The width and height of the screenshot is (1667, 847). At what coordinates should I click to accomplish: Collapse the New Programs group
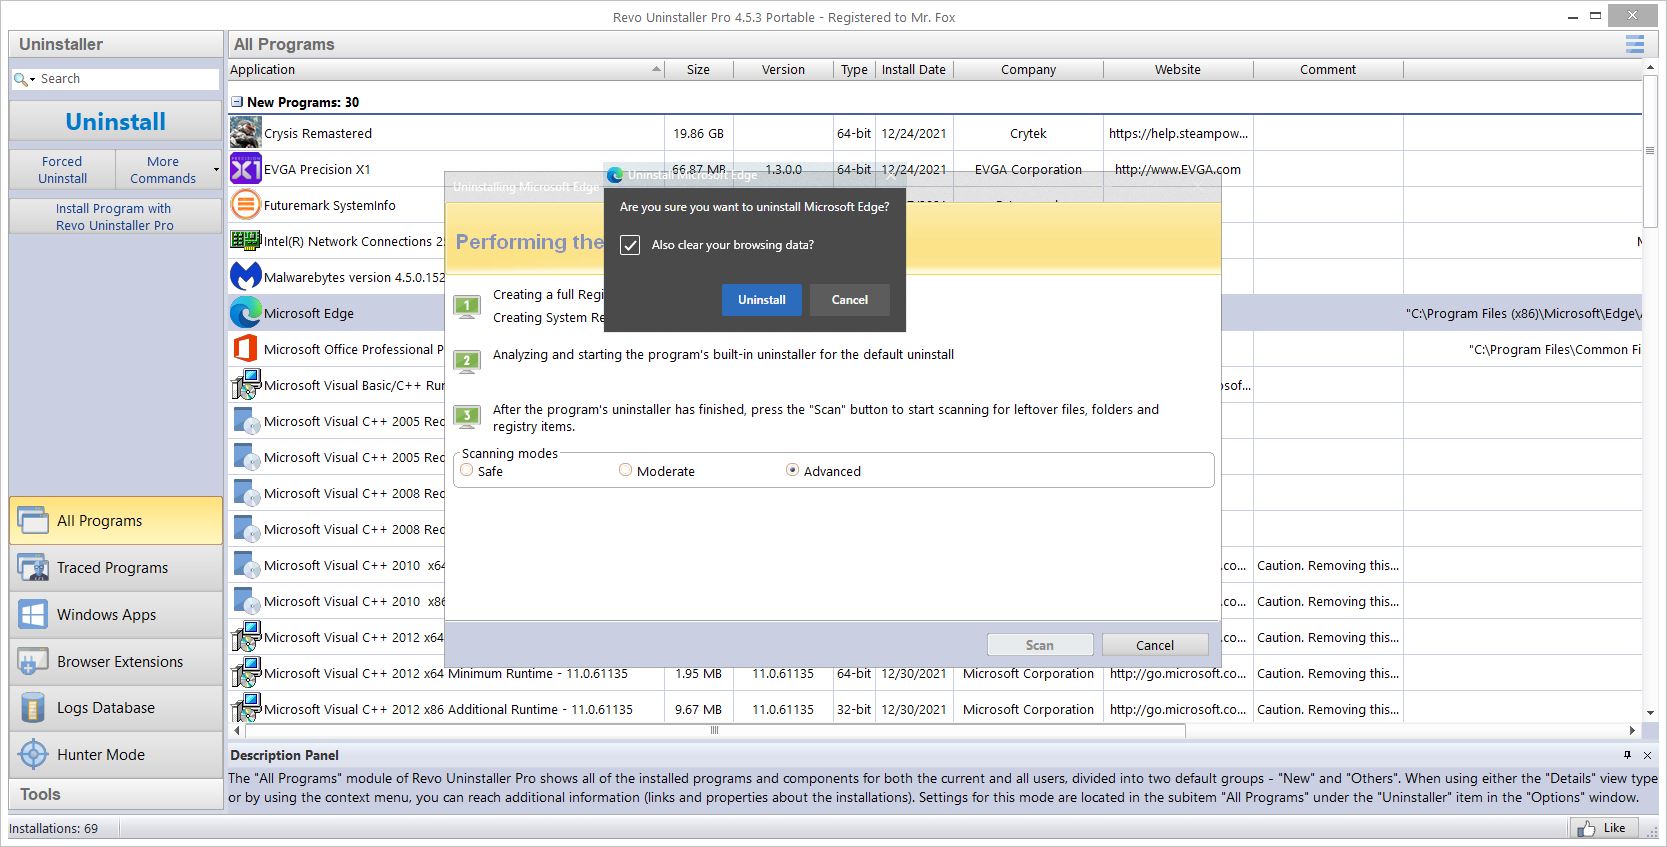pos(237,102)
